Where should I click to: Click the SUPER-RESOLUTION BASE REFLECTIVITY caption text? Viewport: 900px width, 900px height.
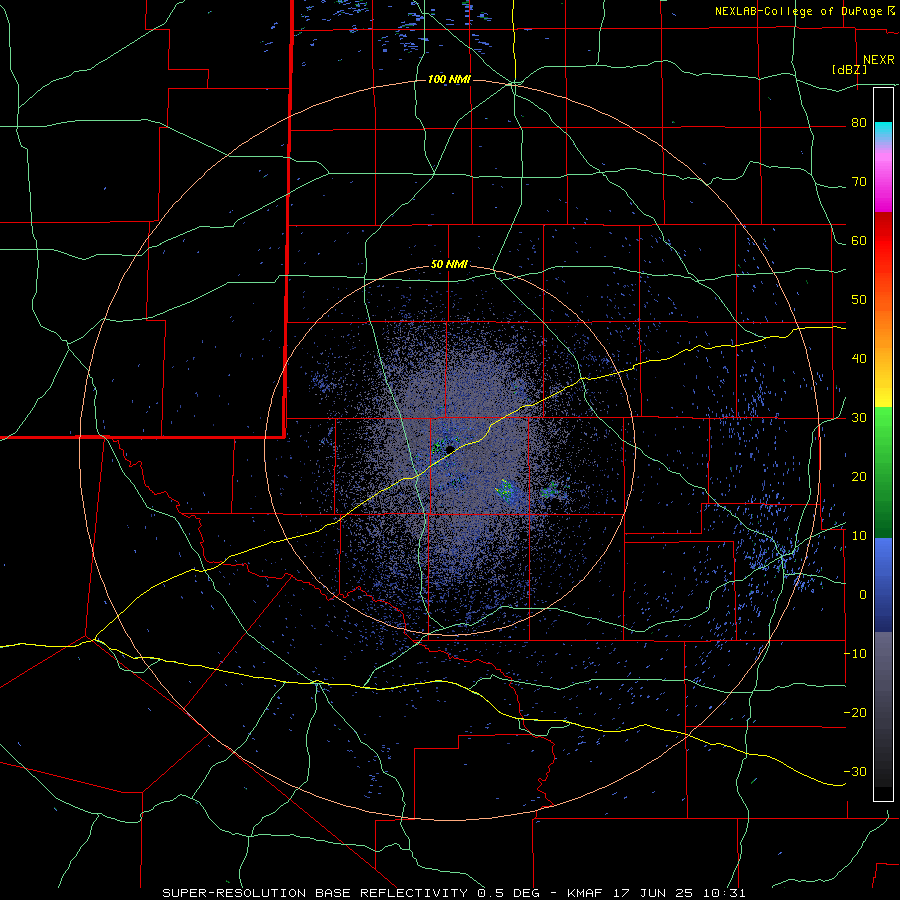pos(315,893)
